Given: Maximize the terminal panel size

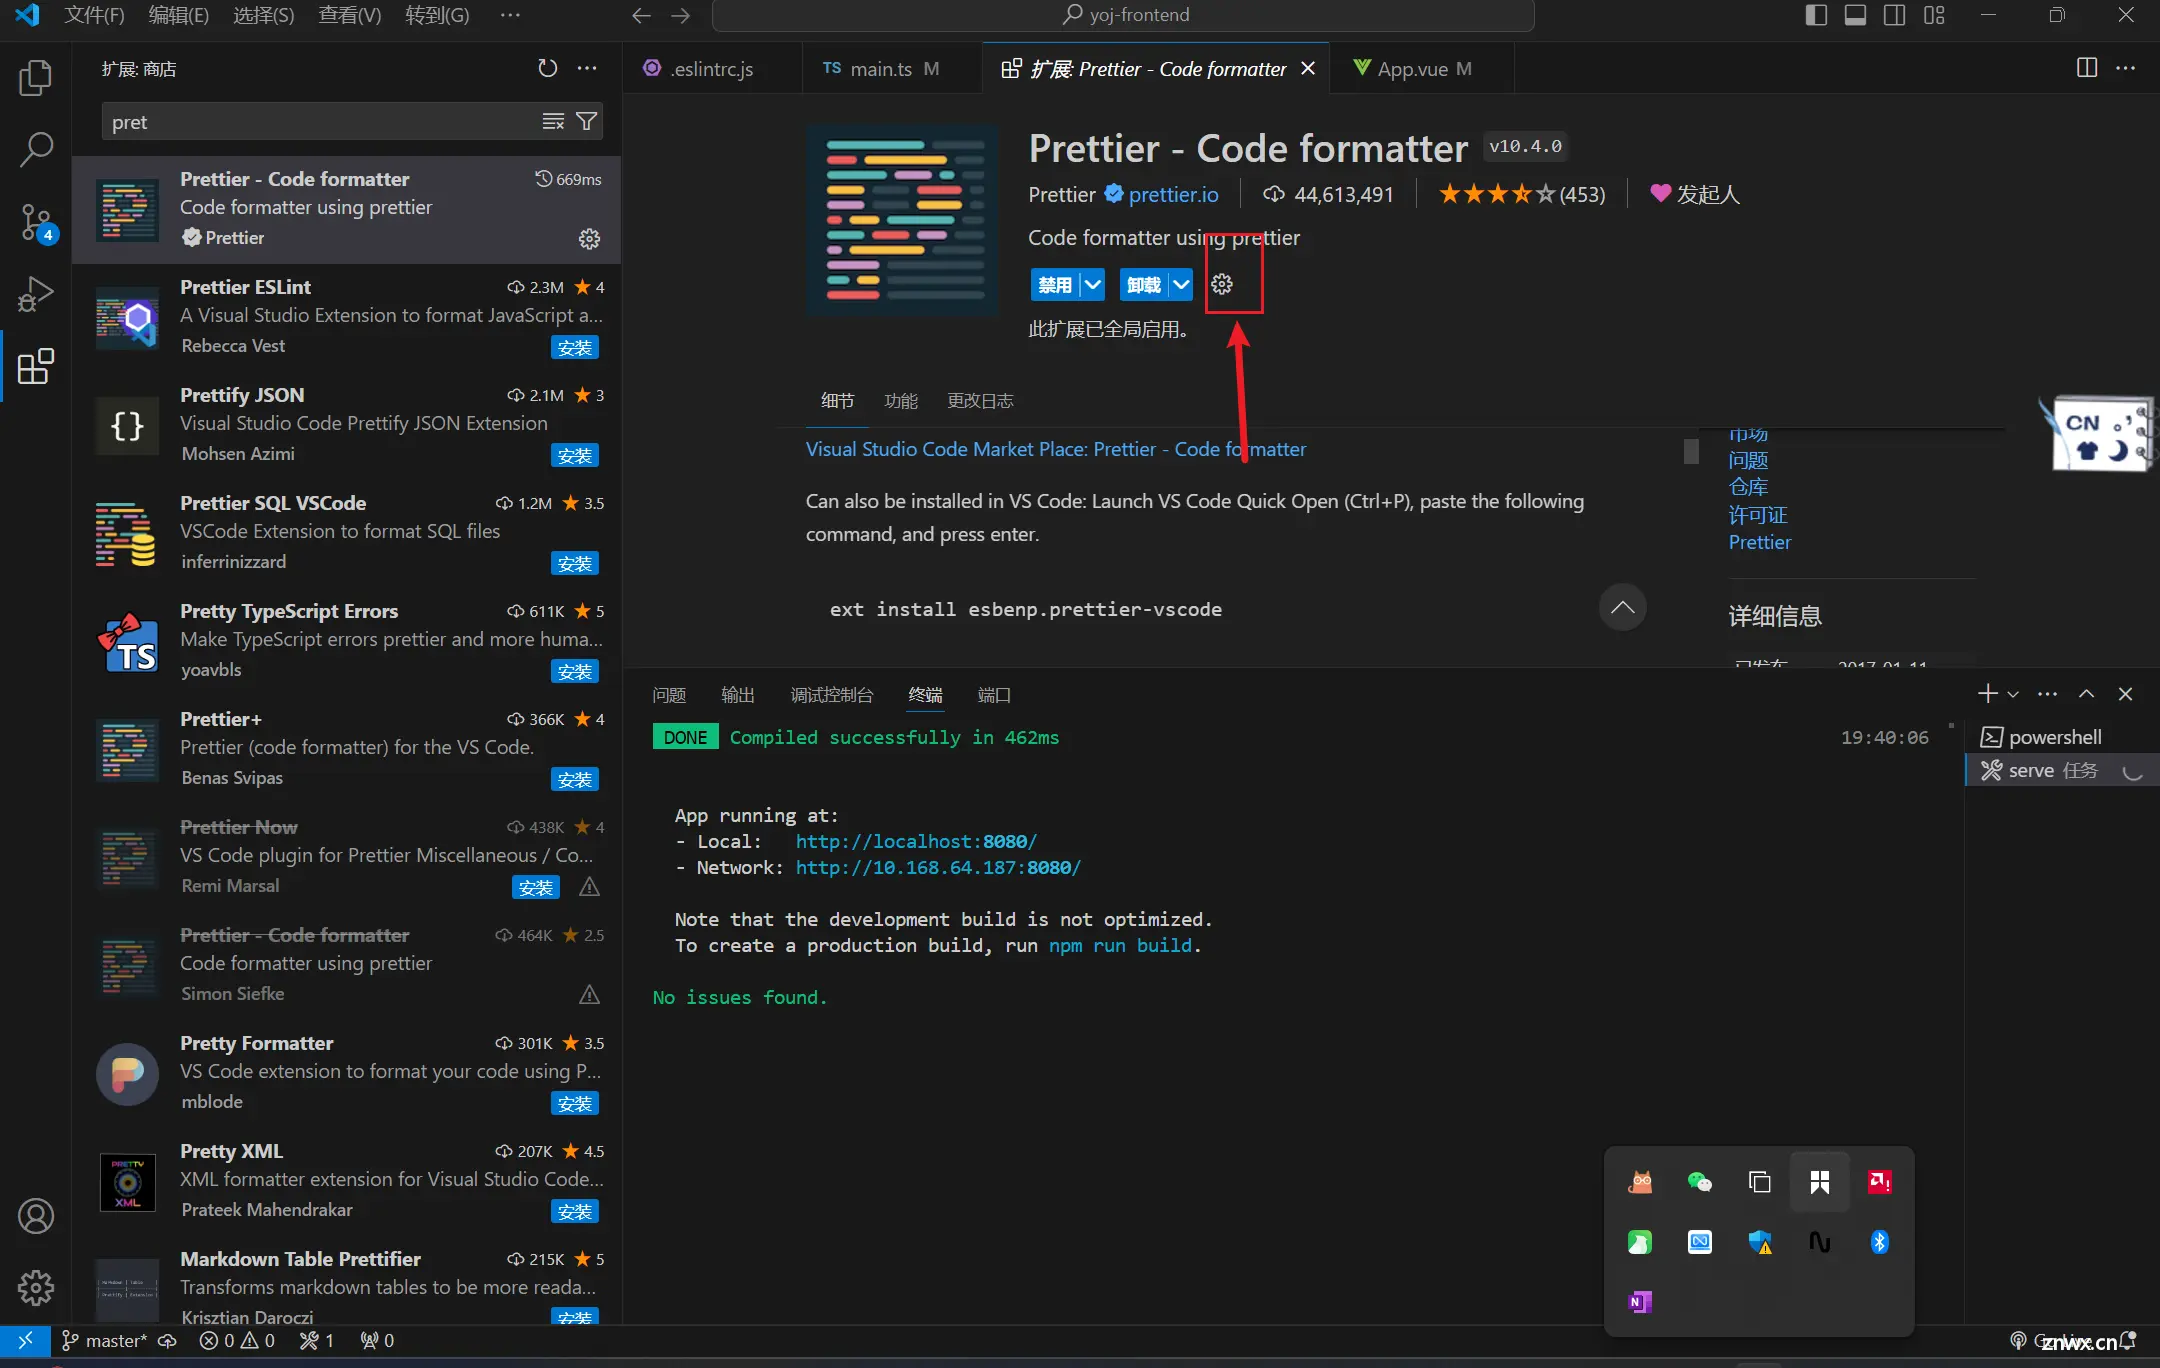Looking at the screenshot, I should 2087,694.
